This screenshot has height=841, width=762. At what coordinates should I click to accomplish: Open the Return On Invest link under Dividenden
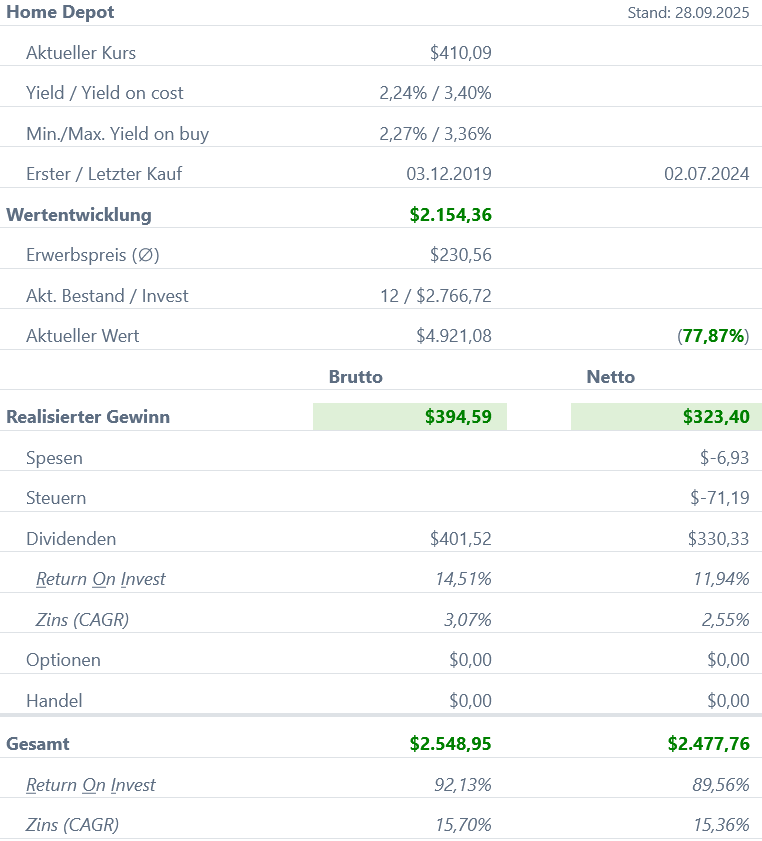click(x=100, y=579)
